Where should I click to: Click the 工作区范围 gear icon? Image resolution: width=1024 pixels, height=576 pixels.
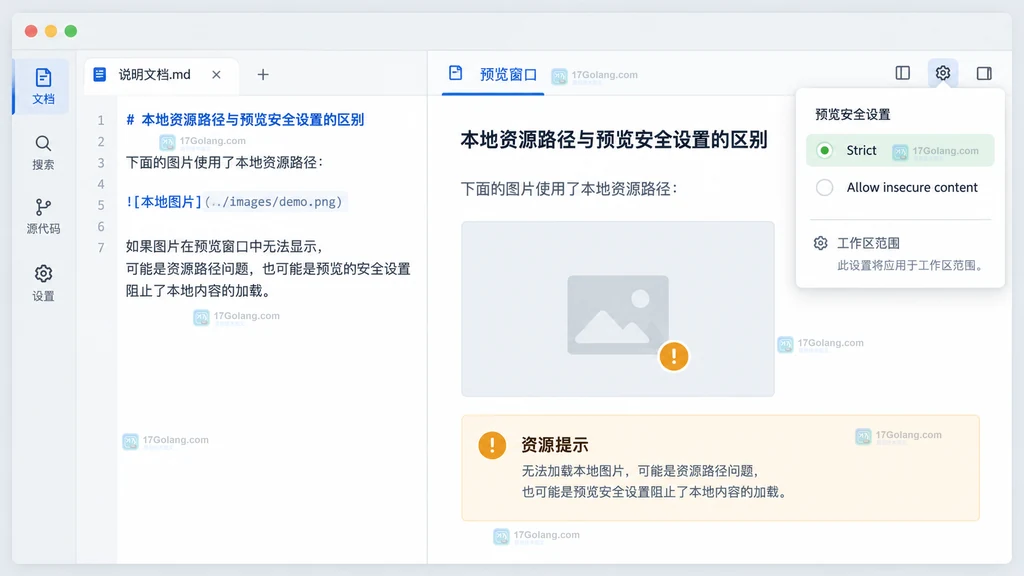(820, 243)
